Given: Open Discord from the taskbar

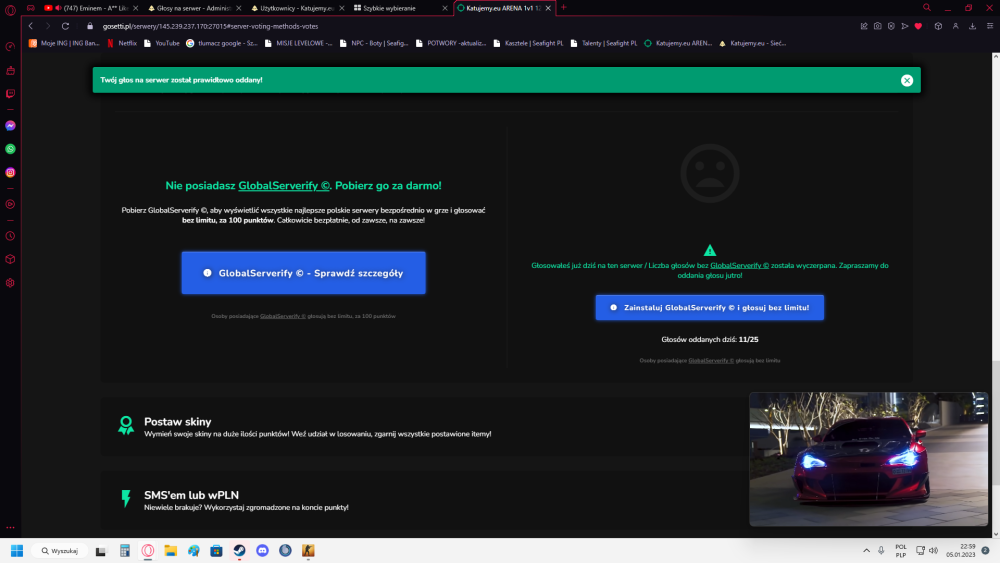Looking at the screenshot, I should click(262, 551).
